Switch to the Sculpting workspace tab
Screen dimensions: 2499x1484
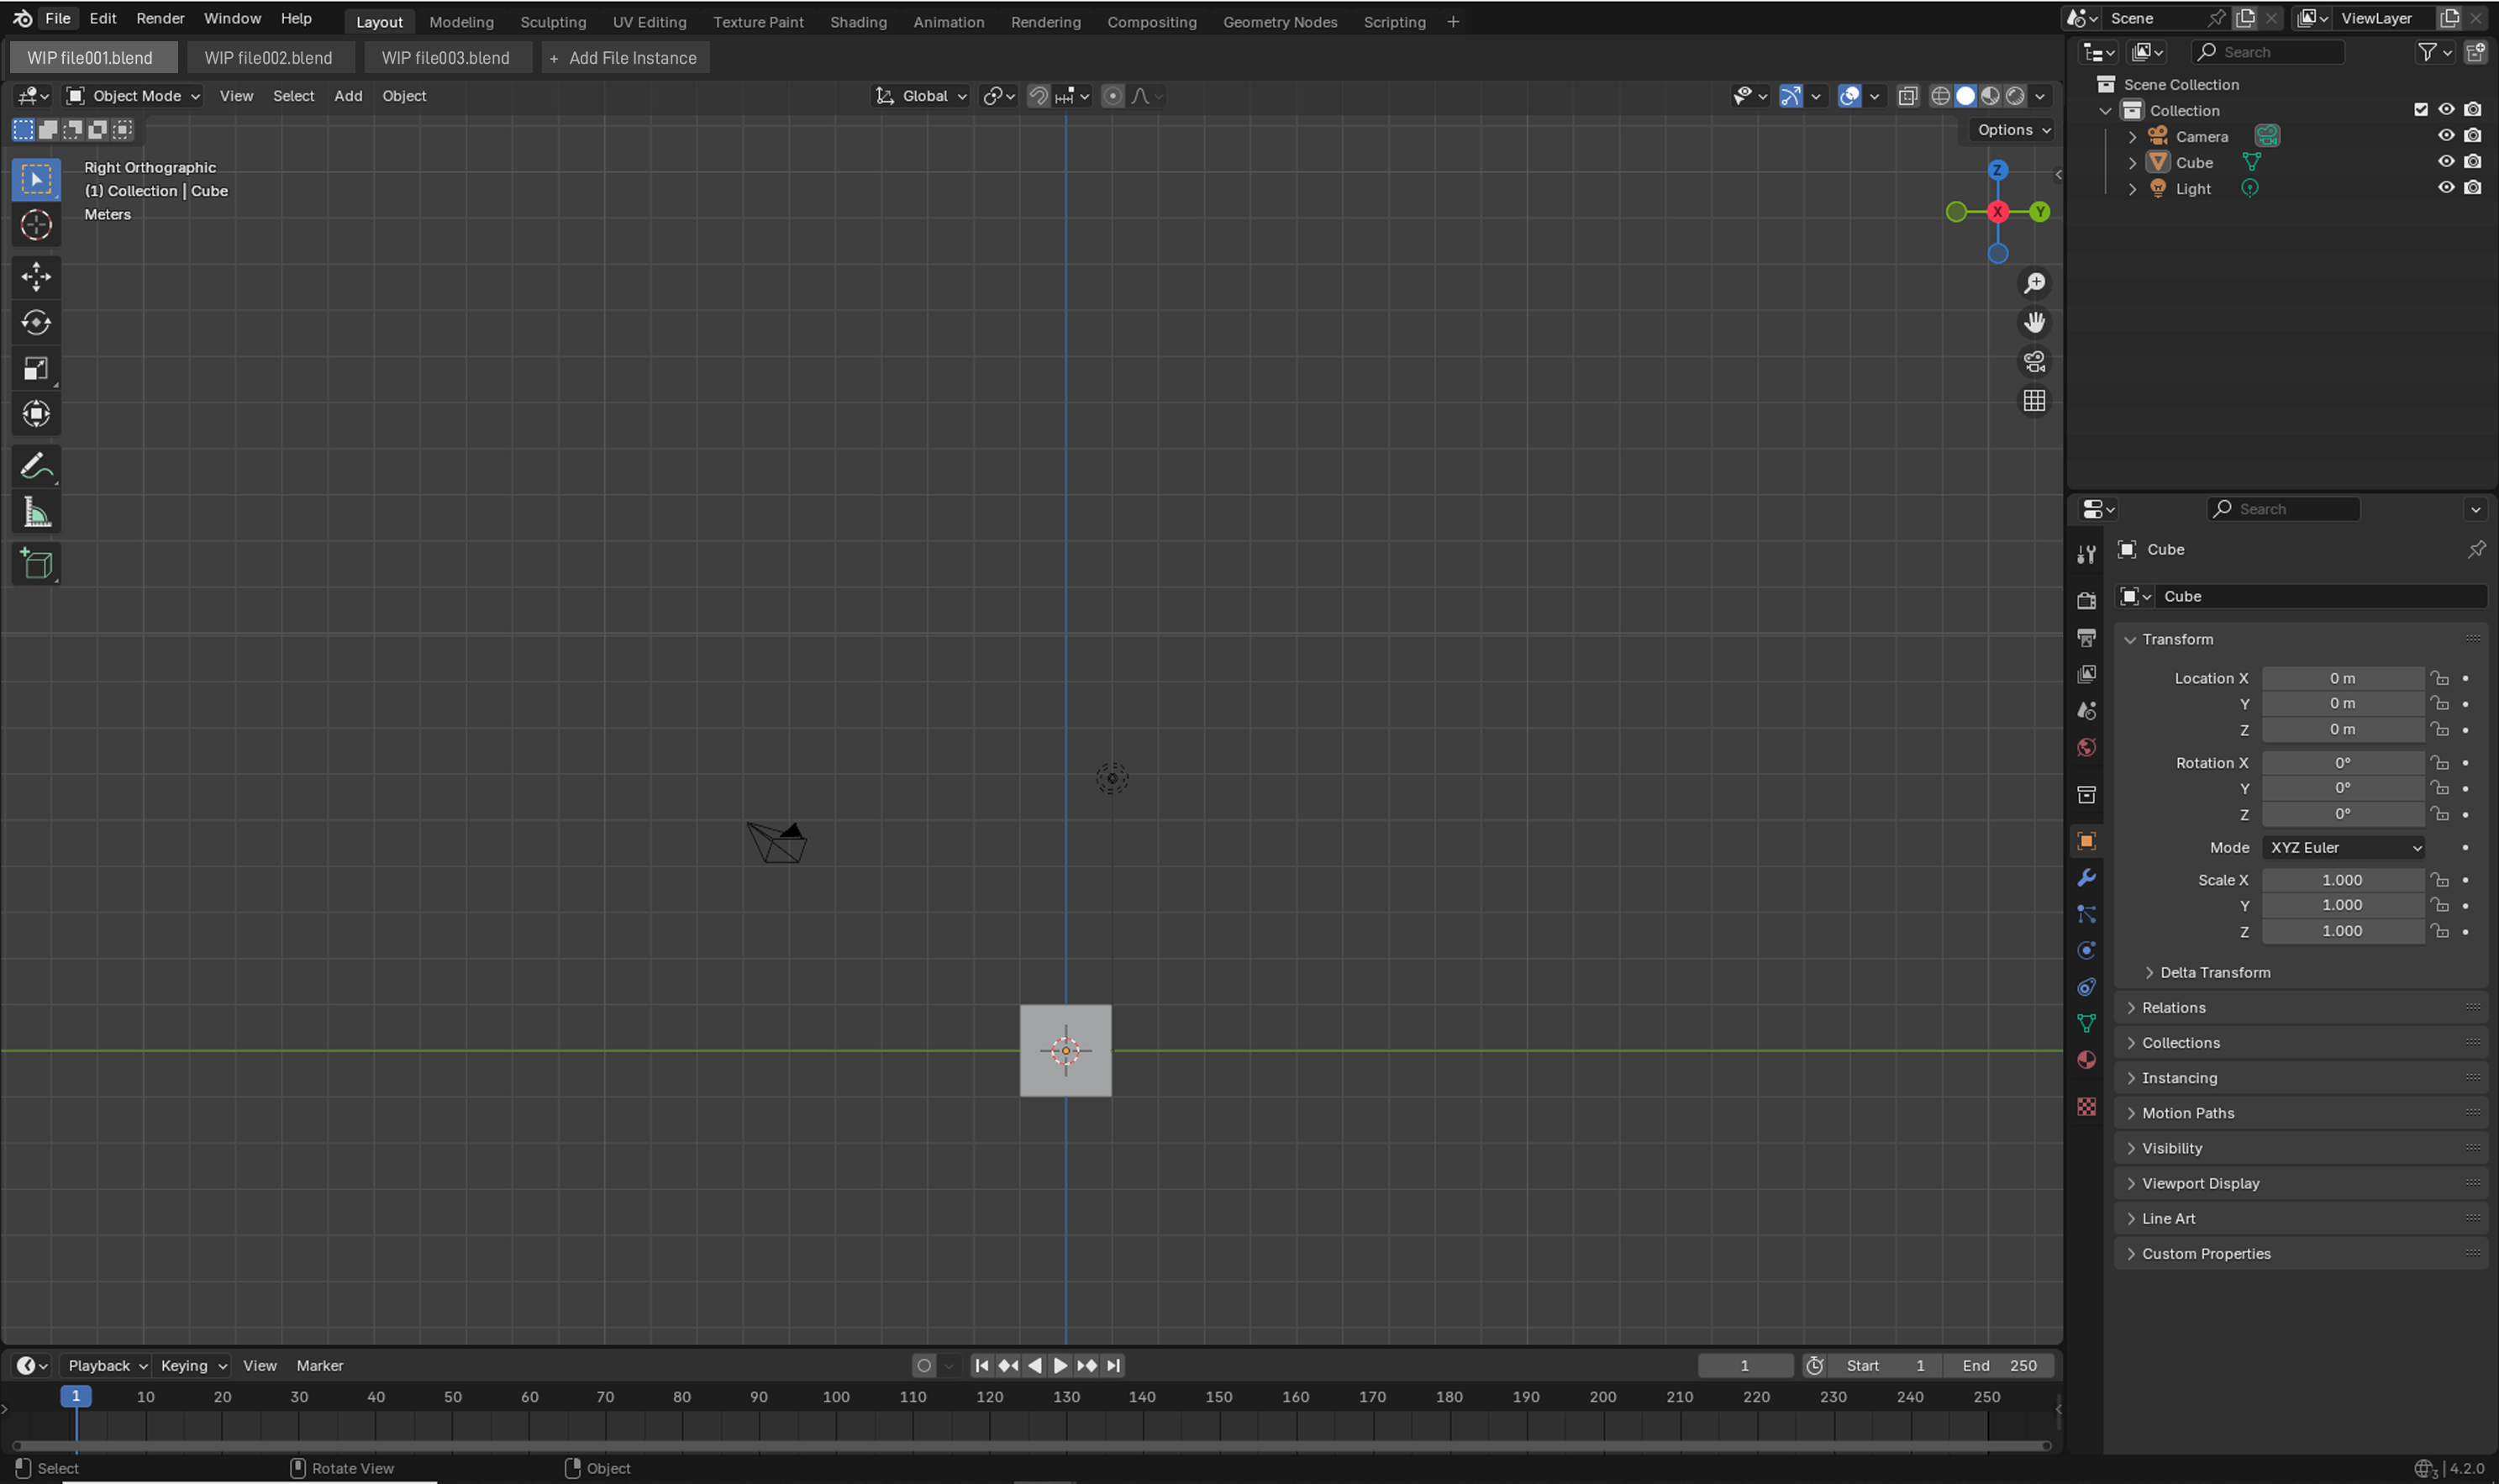[553, 22]
